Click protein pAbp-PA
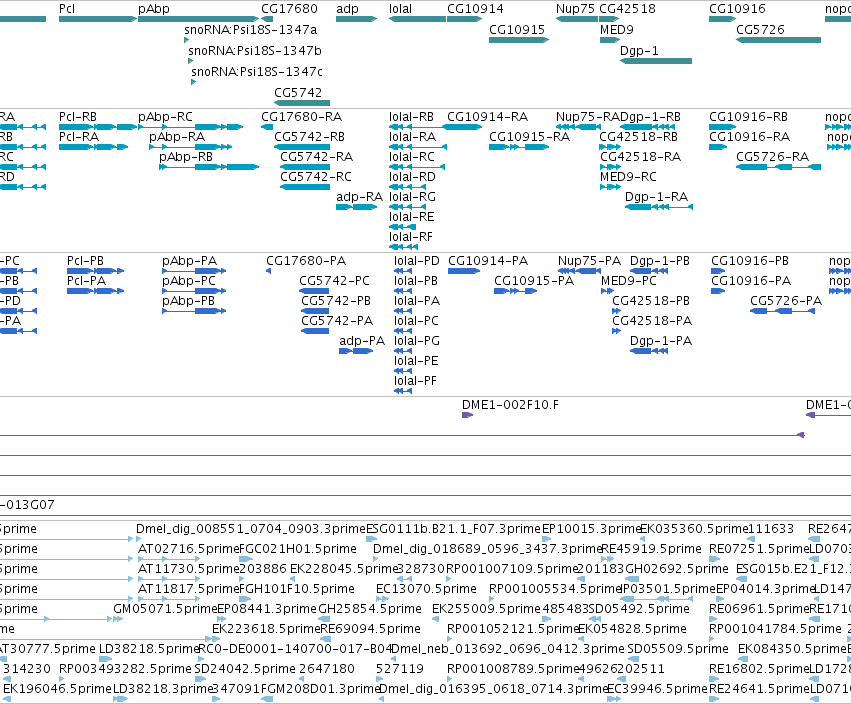The height and width of the screenshot is (704, 851). [194, 271]
